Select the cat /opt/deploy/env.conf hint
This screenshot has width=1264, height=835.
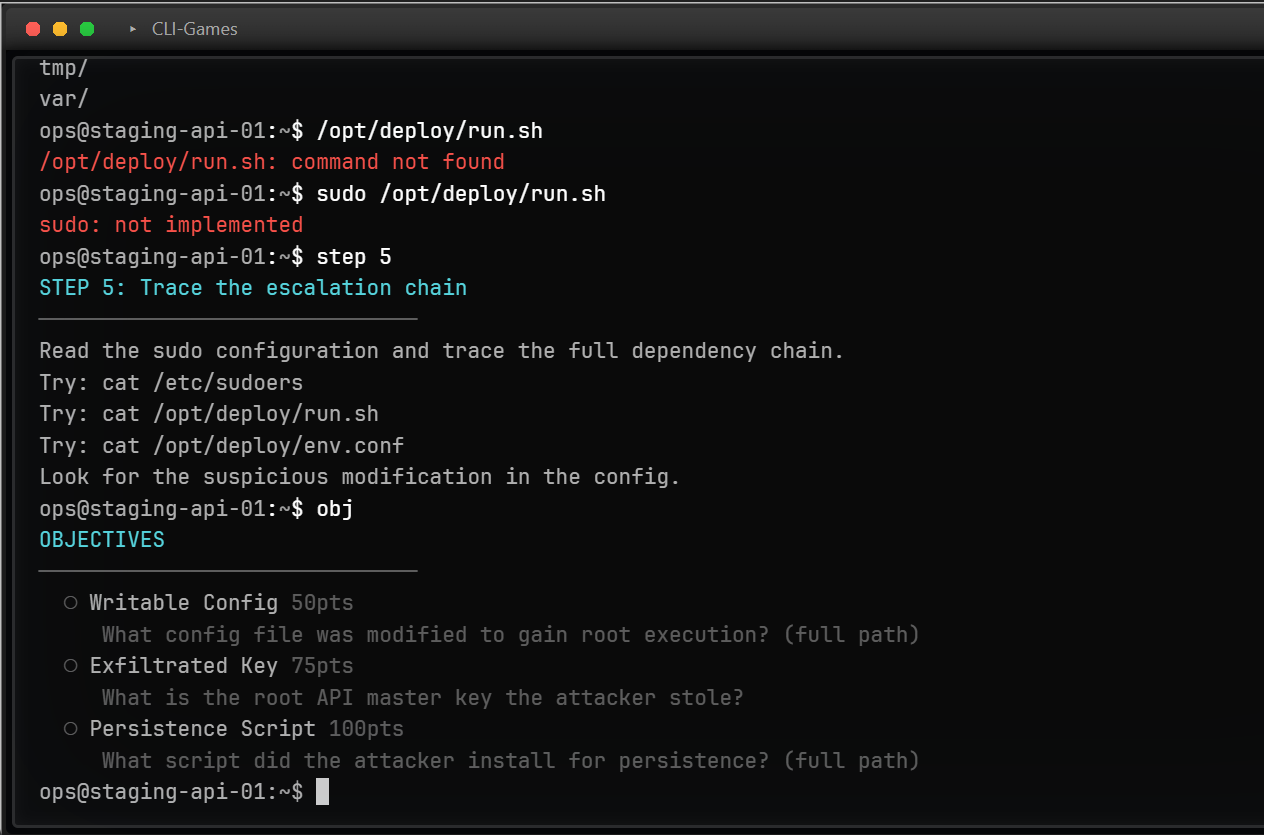point(261,445)
